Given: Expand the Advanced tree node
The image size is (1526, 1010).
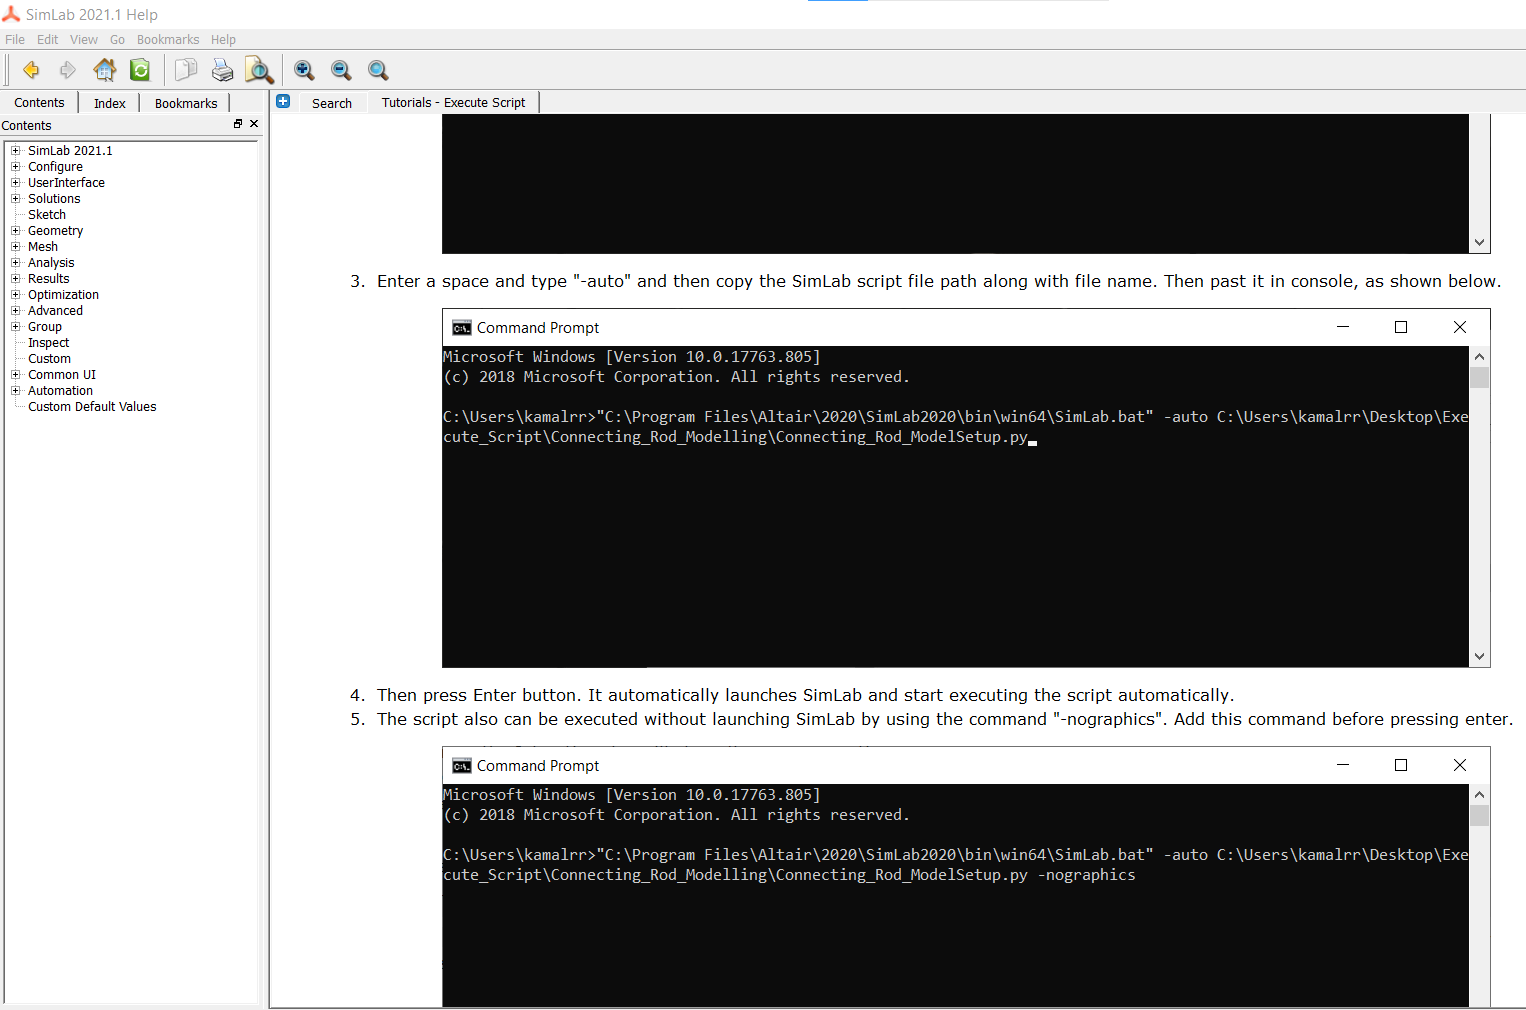Looking at the screenshot, I should [x=16, y=311].
